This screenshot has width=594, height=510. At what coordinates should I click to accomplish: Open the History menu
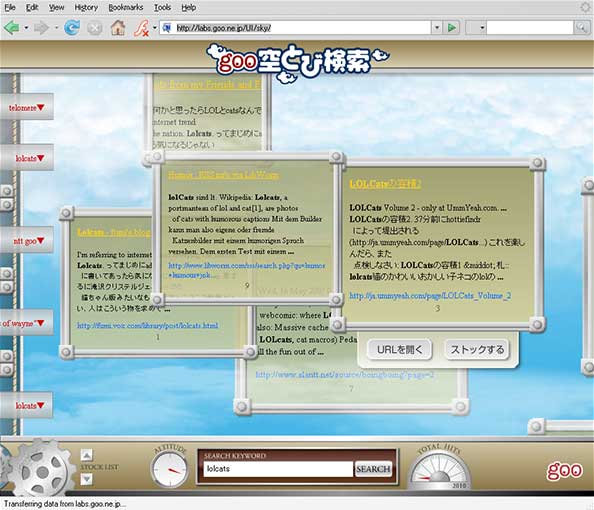click(86, 7)
